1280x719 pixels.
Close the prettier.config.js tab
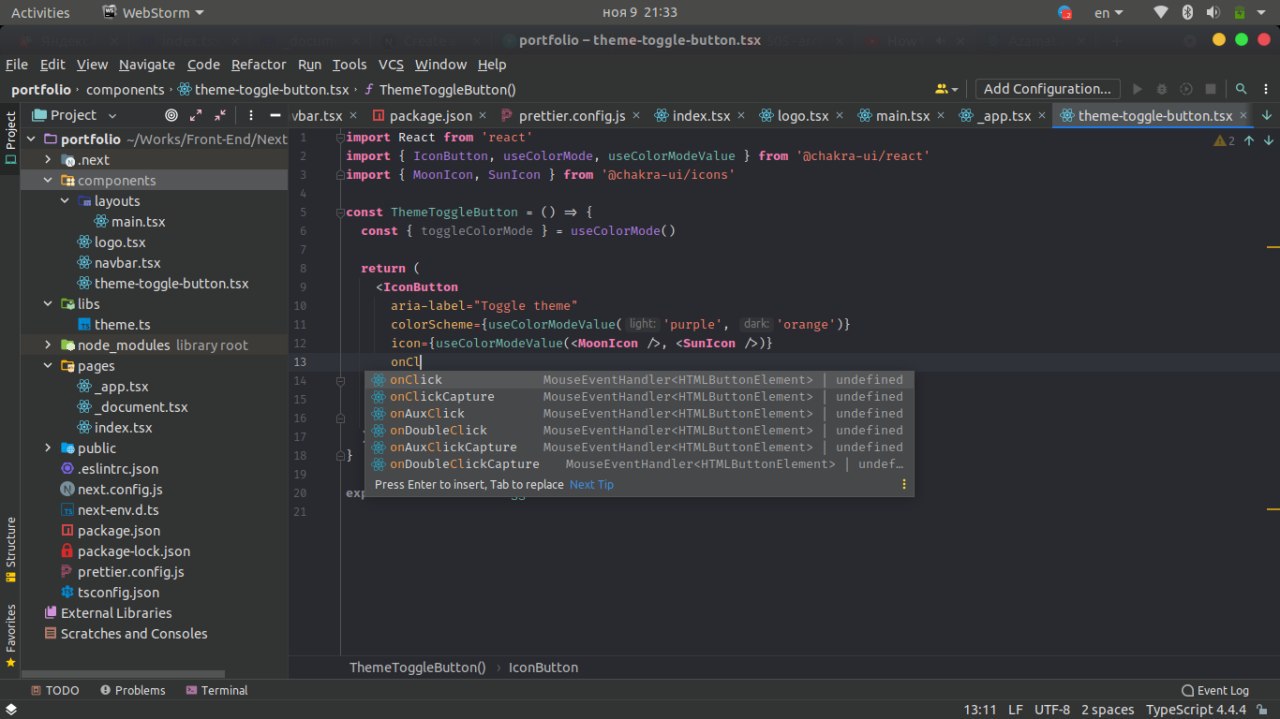click(636, 116)
